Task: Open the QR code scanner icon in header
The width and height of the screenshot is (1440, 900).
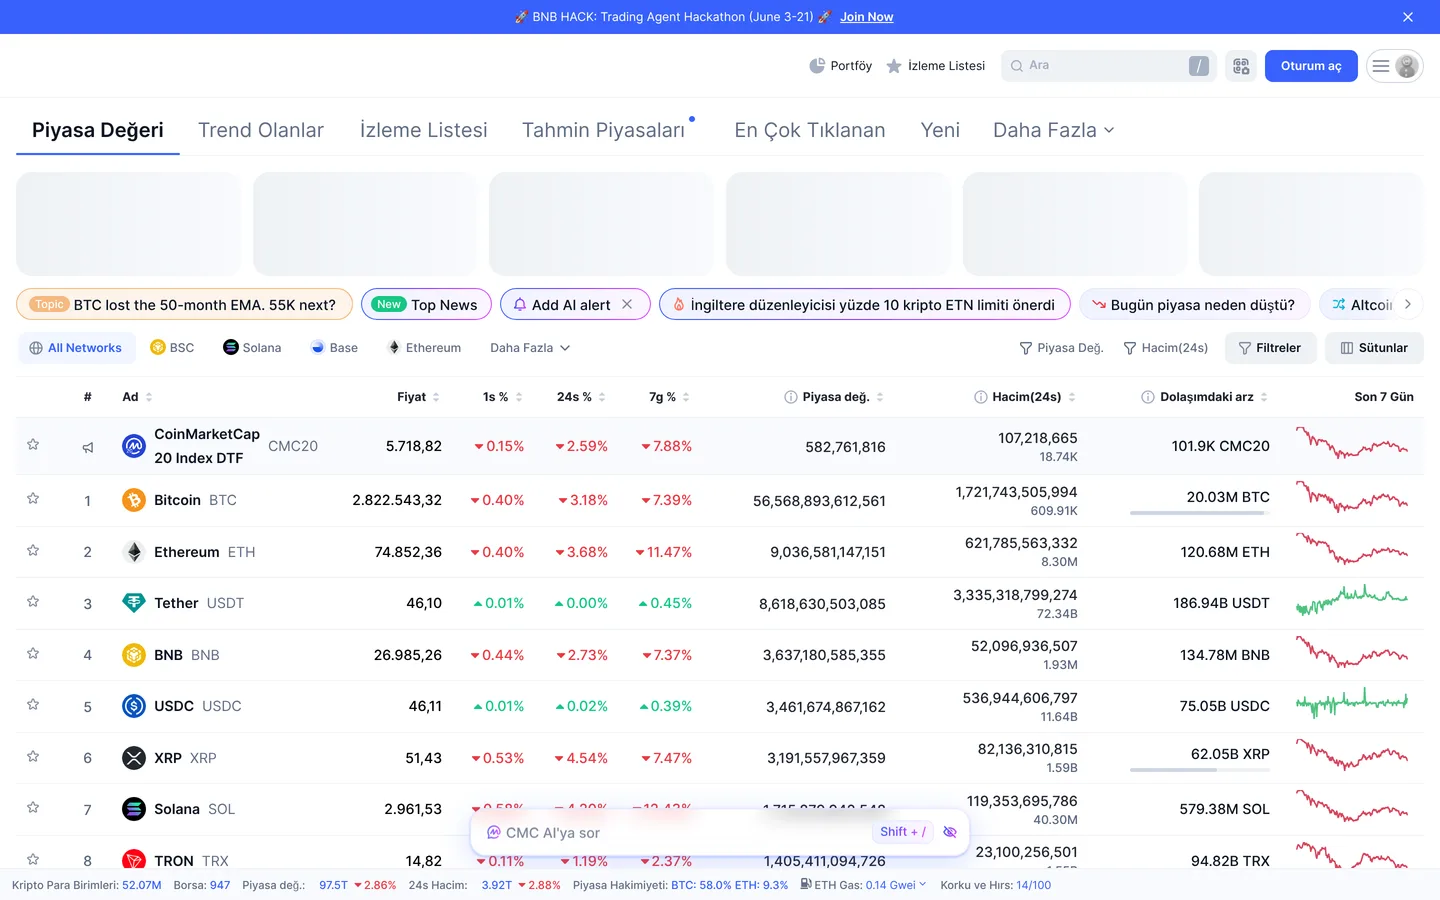Action: click(x=1241, y=66)
